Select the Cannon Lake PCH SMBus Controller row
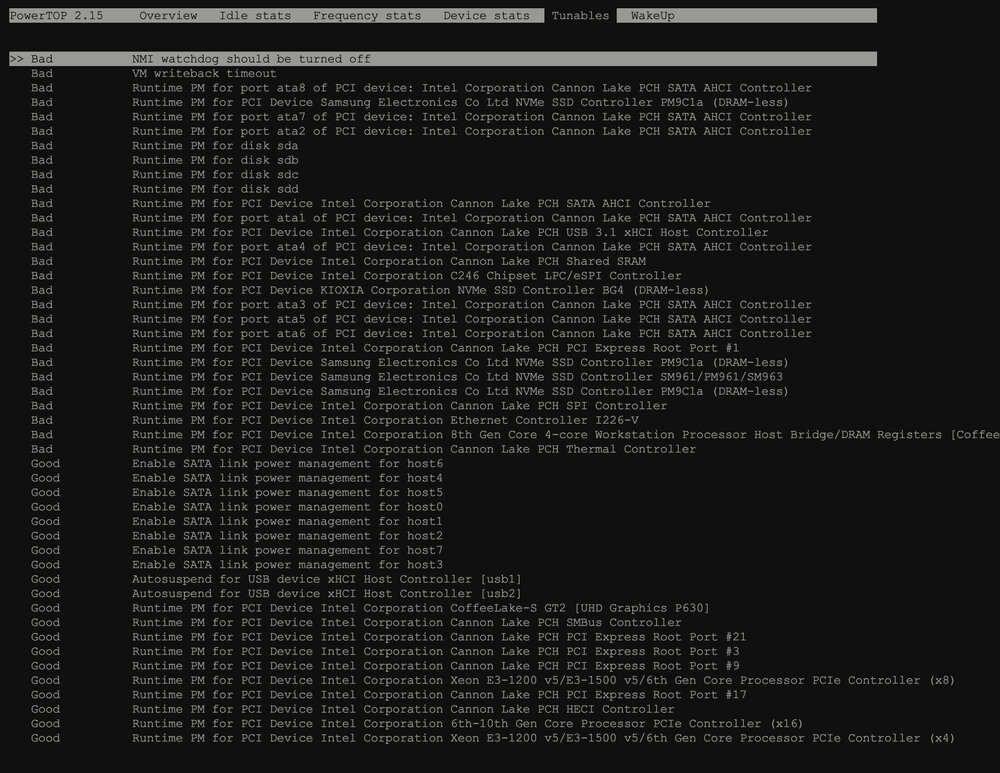 coord(356,622)
